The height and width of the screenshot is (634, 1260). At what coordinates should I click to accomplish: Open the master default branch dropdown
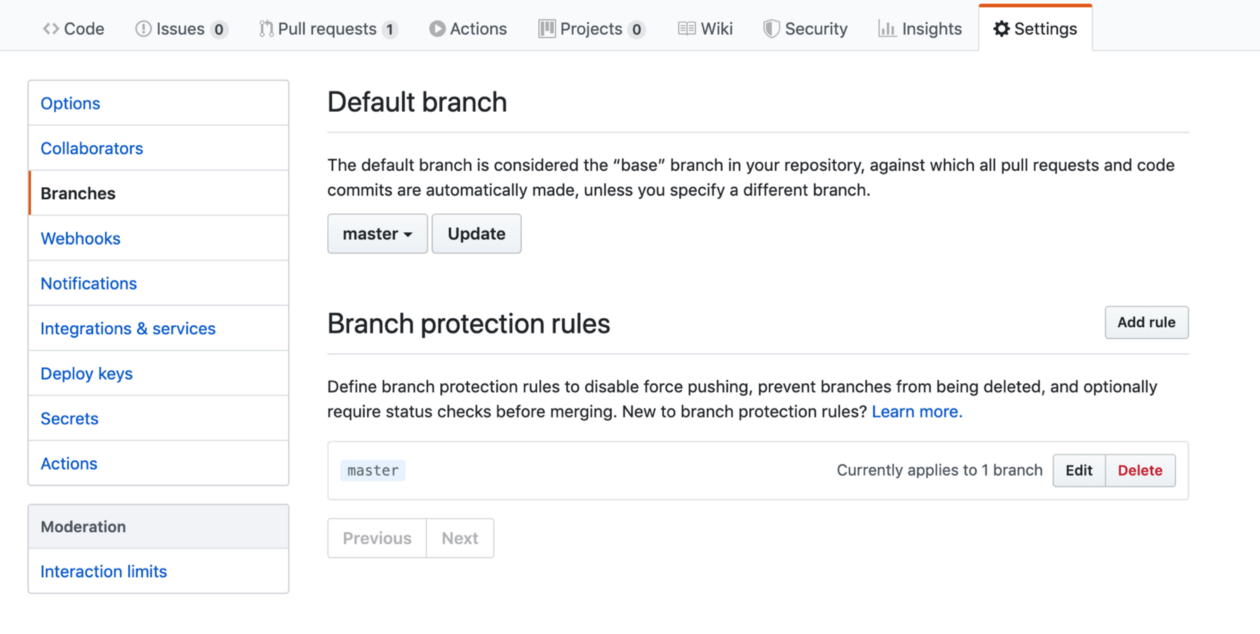pyautogui.click(x=377, y=233)
